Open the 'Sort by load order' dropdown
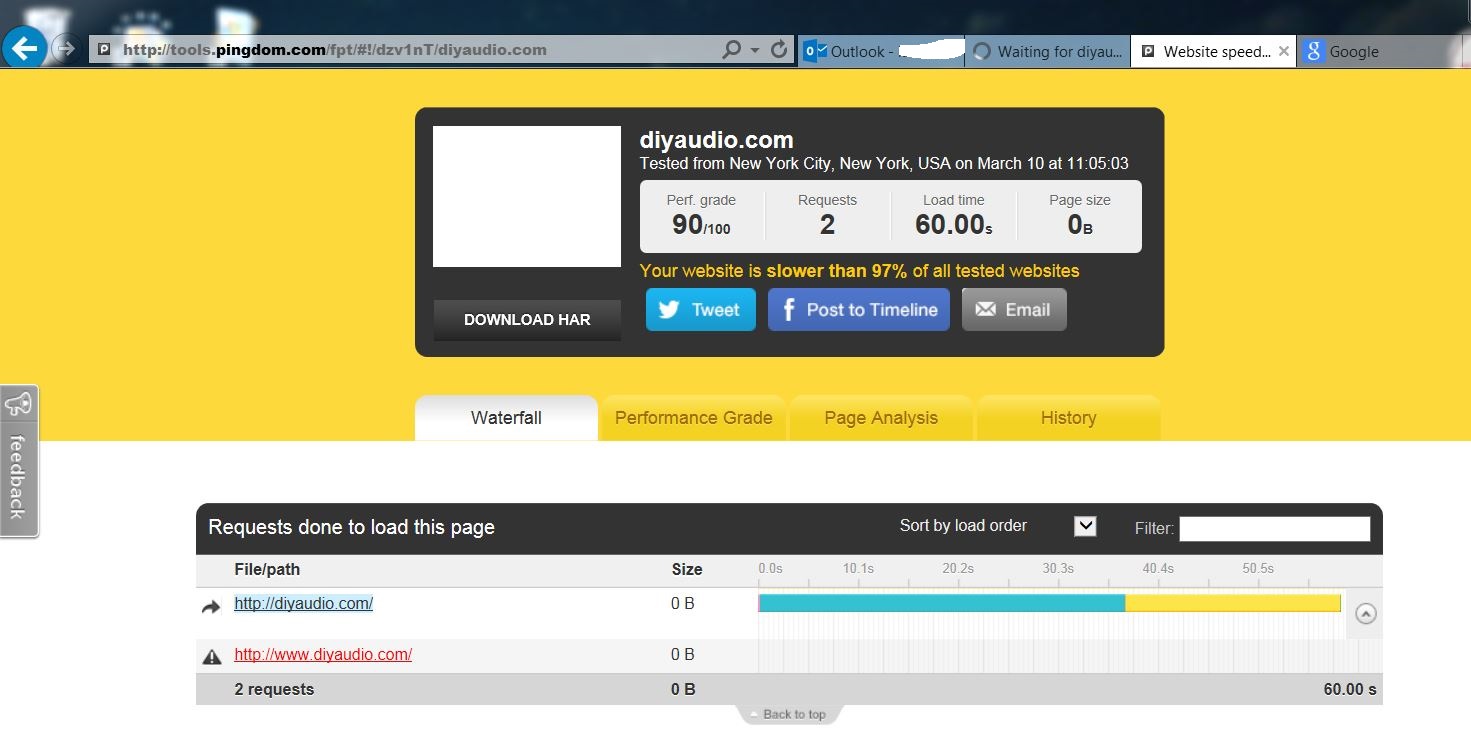 pos(1085,526)
